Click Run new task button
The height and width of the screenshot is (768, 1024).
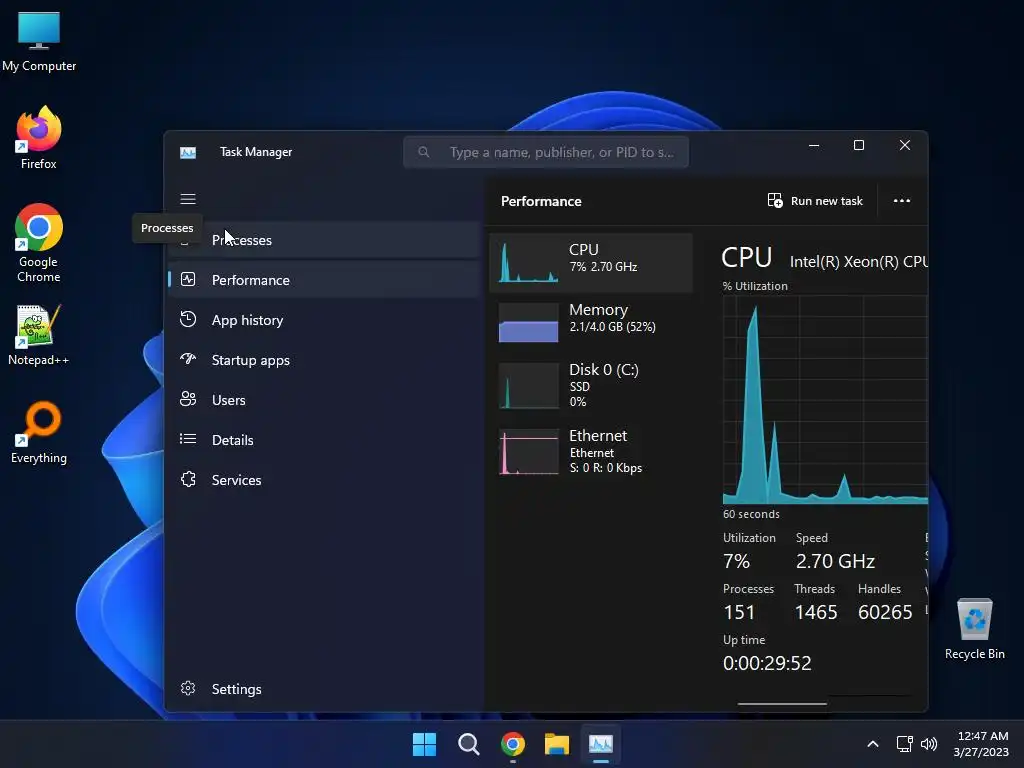(815, 200)
